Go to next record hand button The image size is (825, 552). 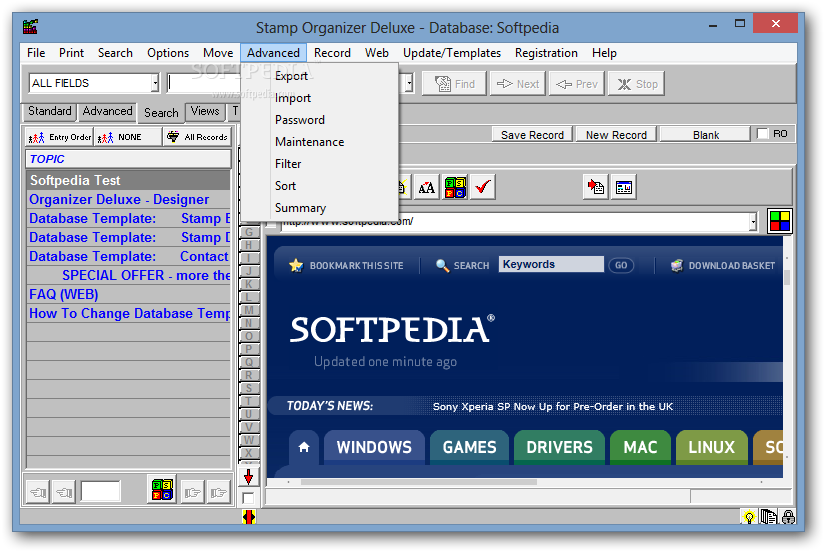coord(193,493)
